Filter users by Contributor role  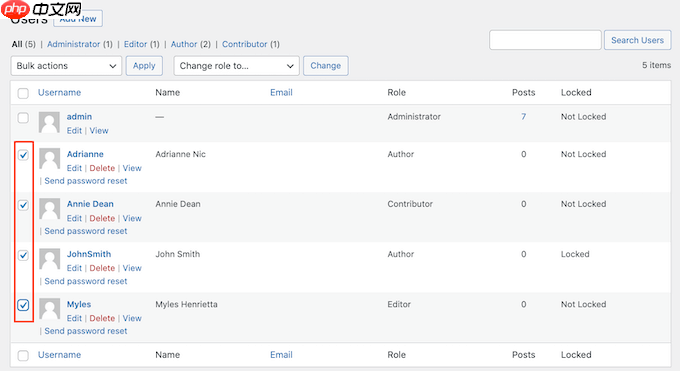(245, 44)
